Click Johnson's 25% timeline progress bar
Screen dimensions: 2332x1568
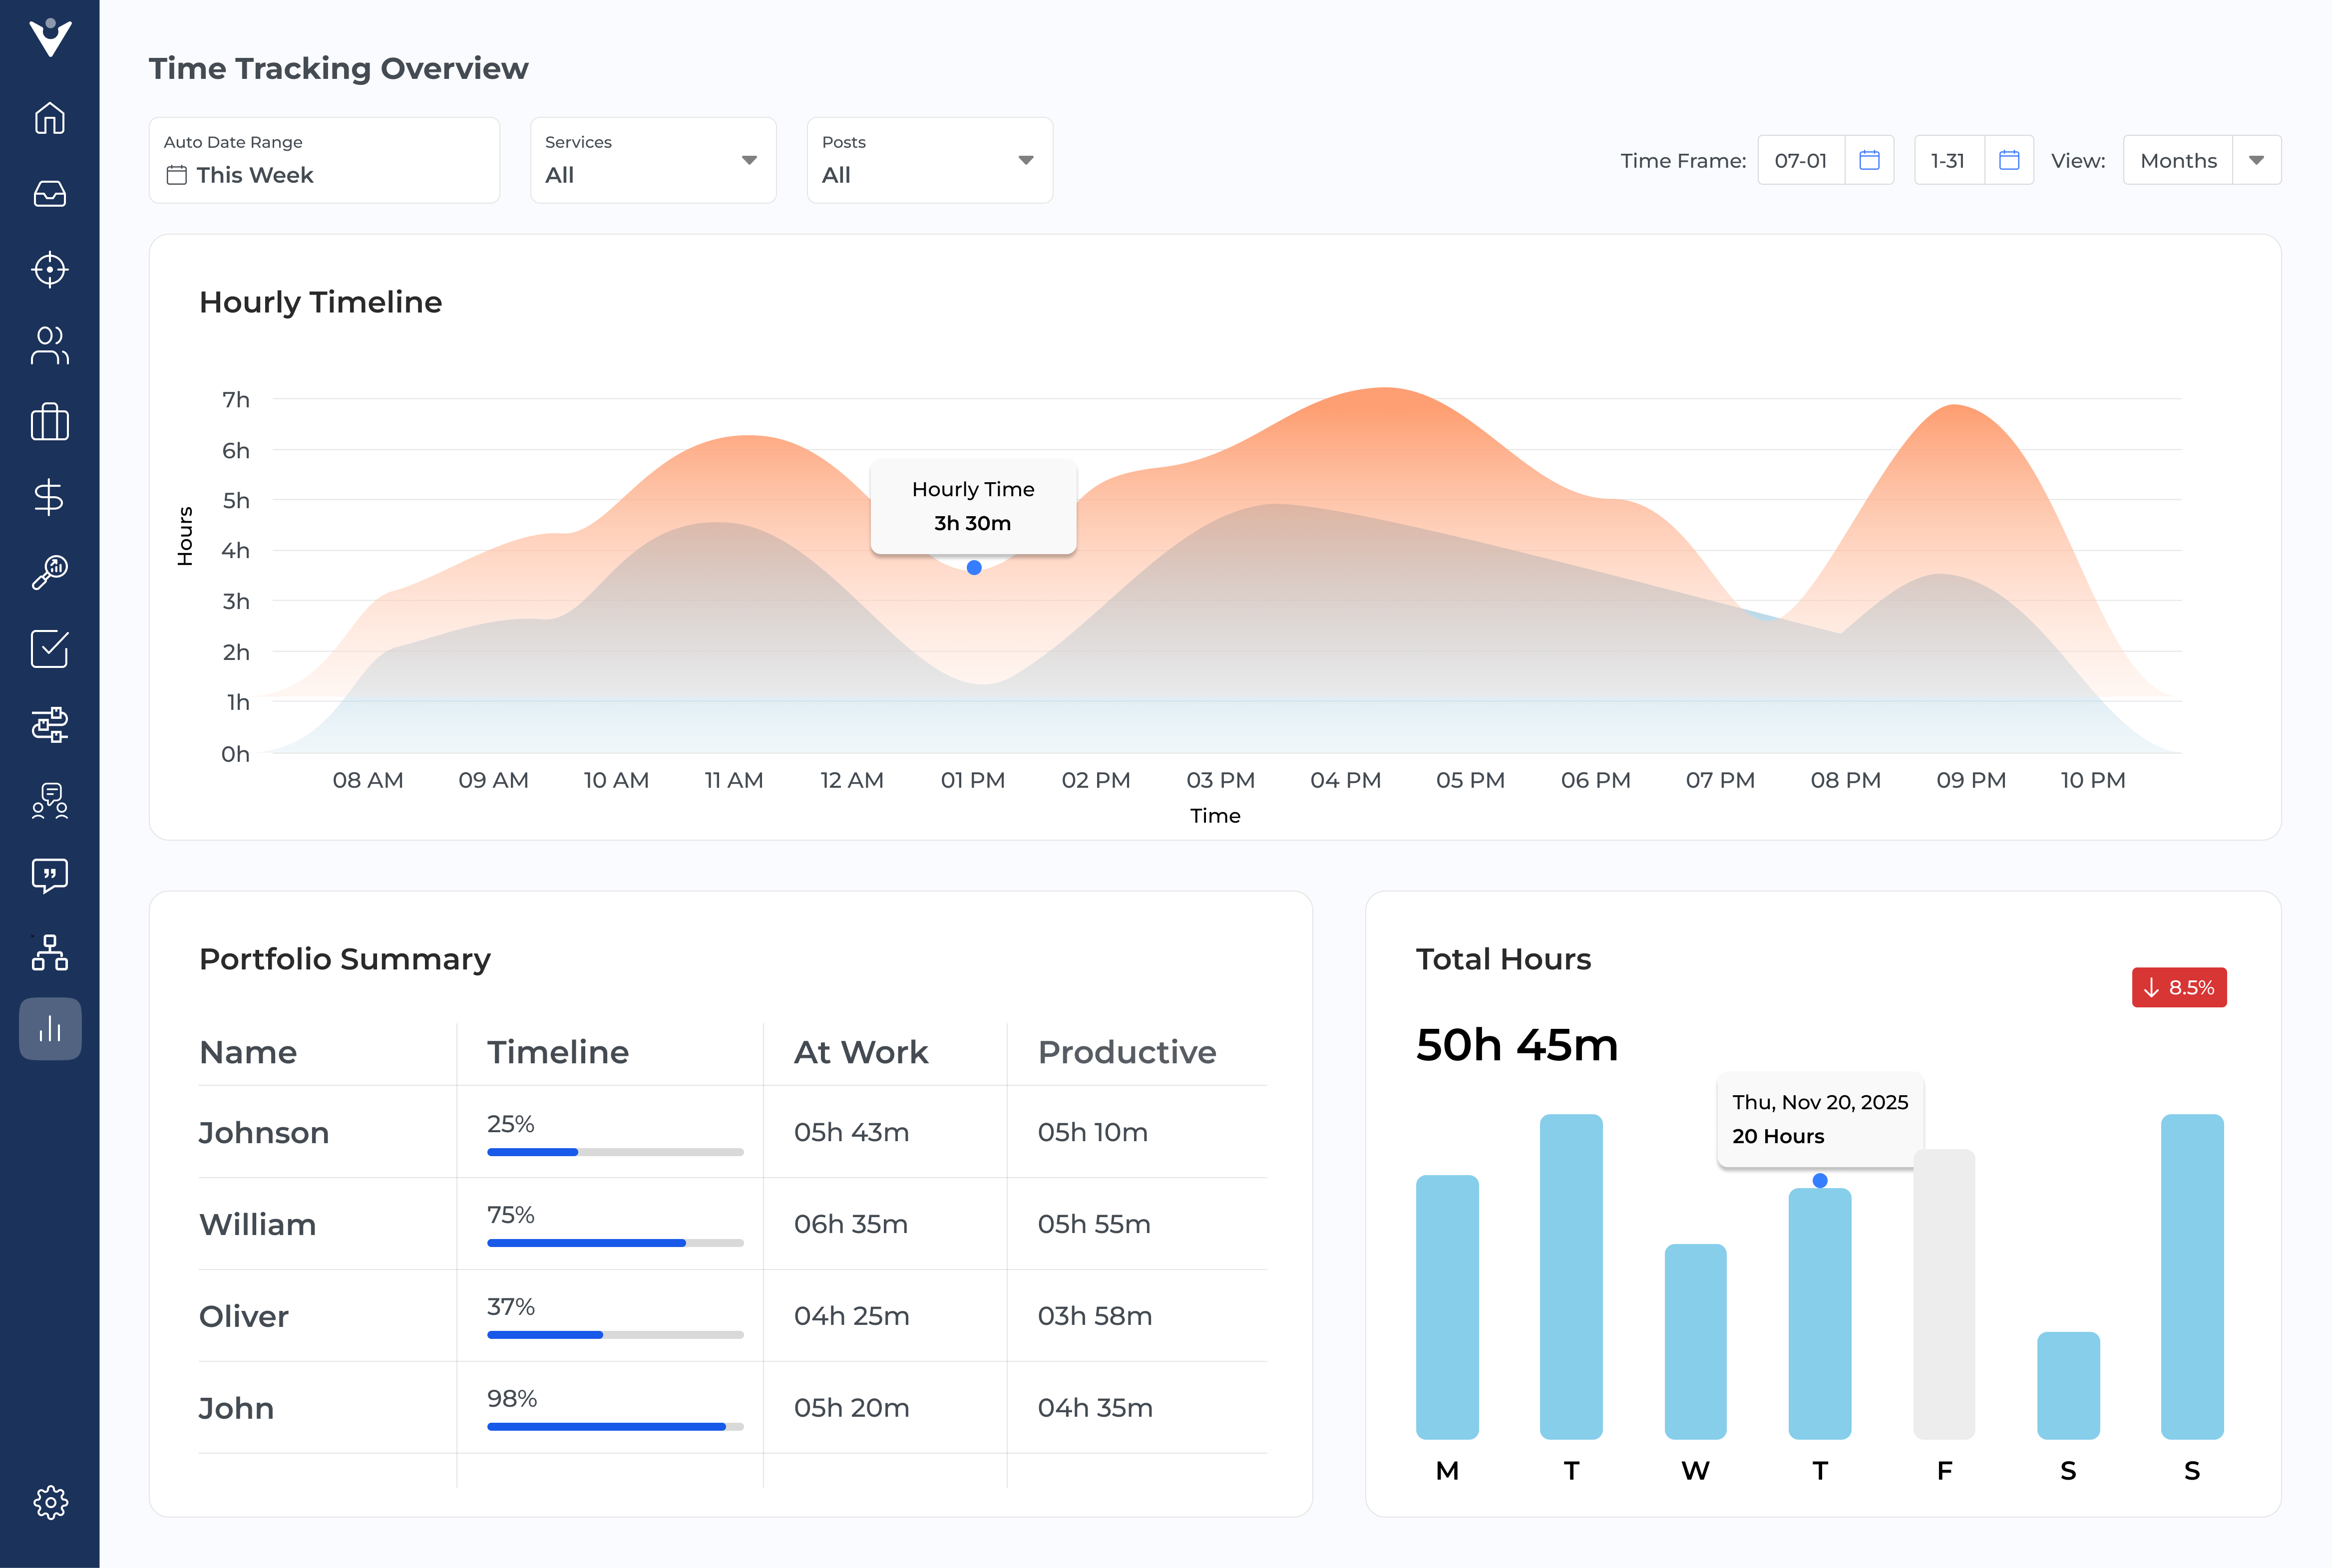coord(615,1152)
